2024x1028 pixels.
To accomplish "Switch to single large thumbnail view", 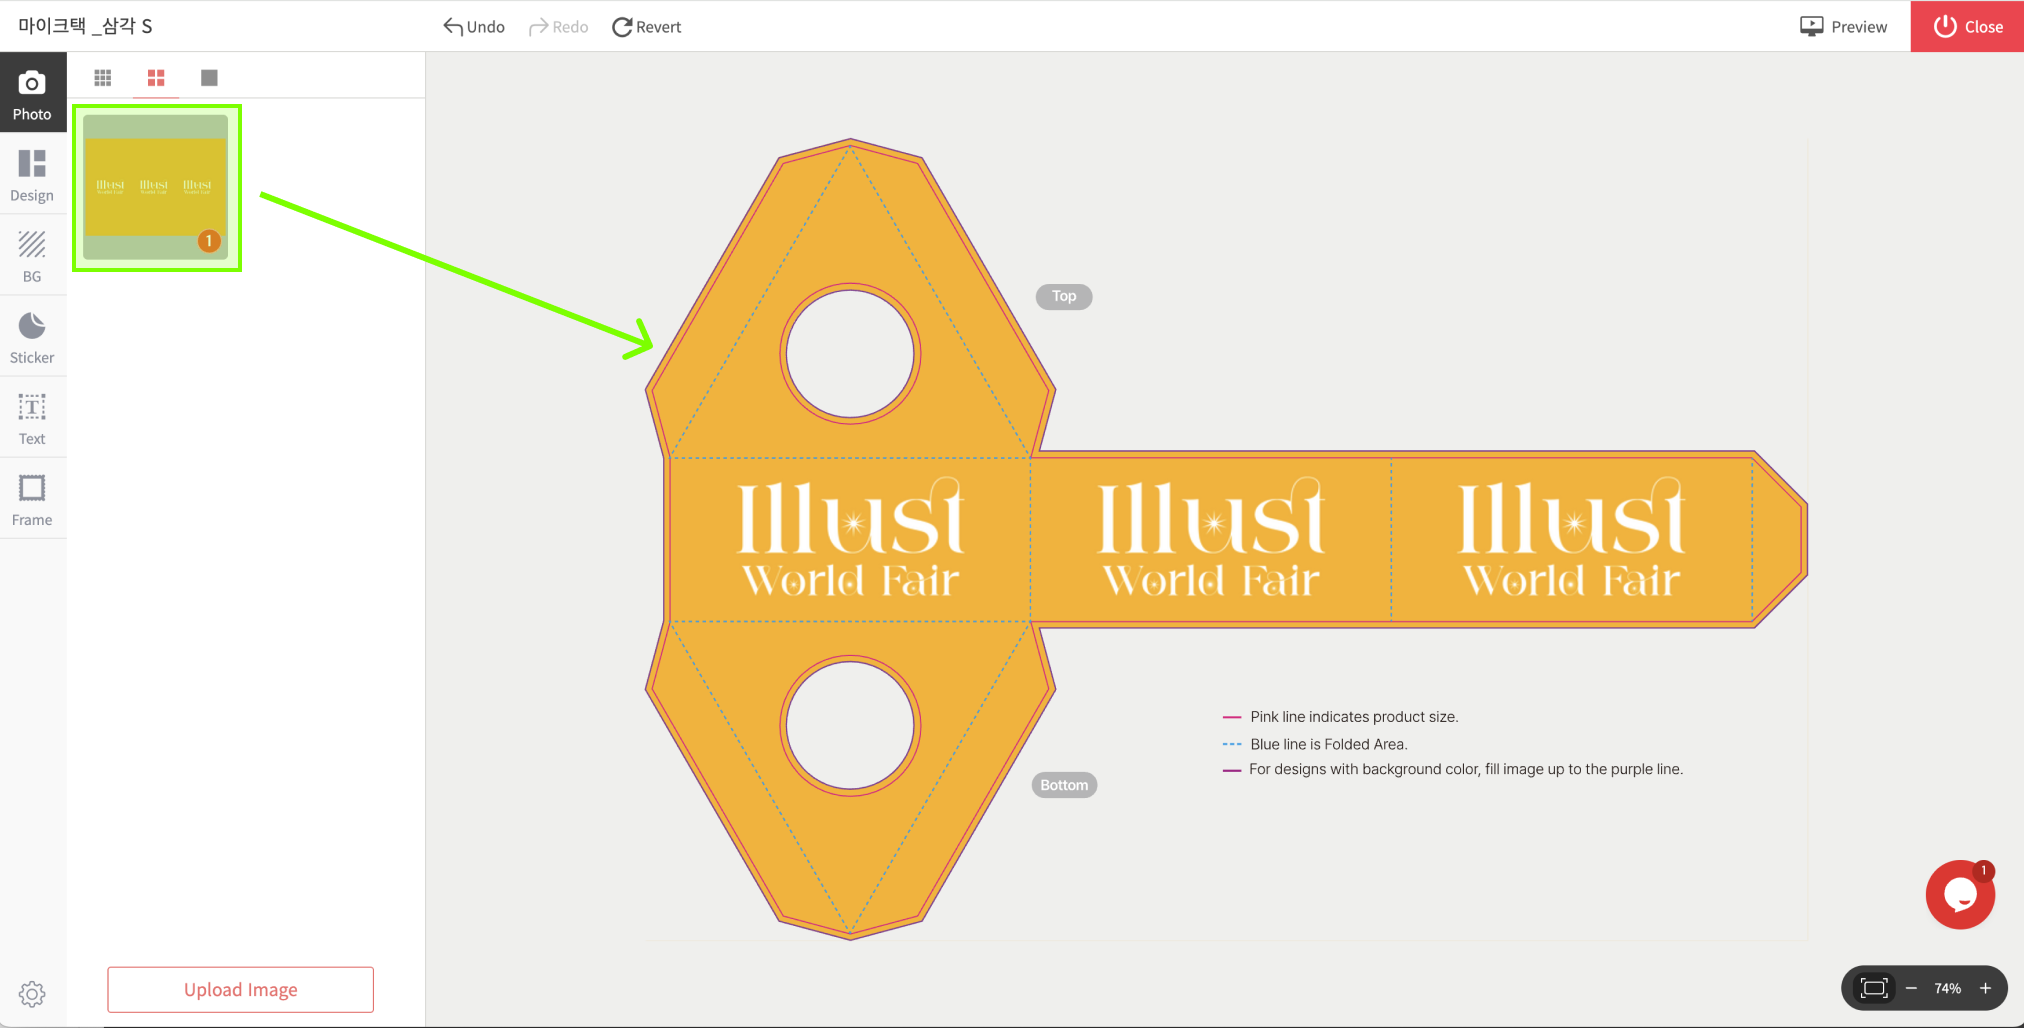I will click(x=209, y=78).
